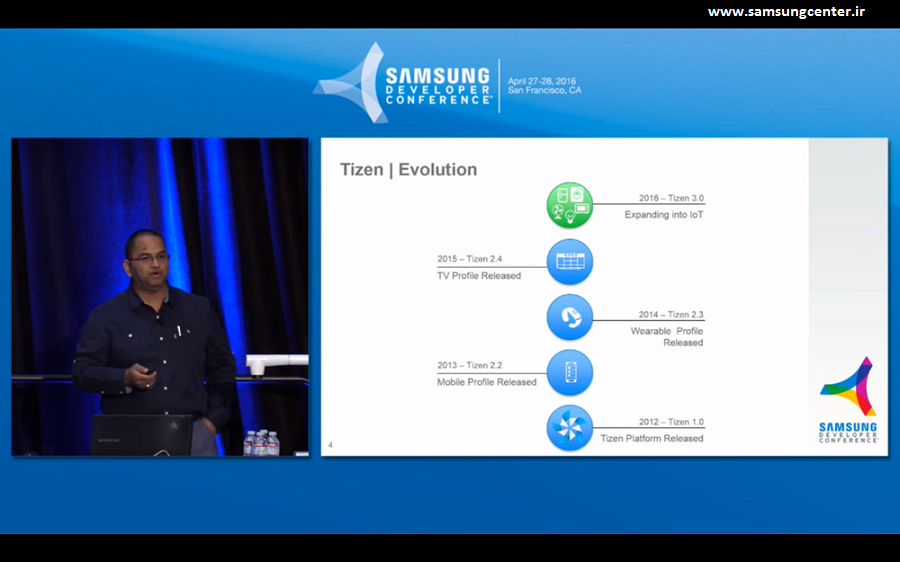Click the Samsung Developer Conference header logo
The width and height of the screenshot is (900, 562).
point(402,83)
